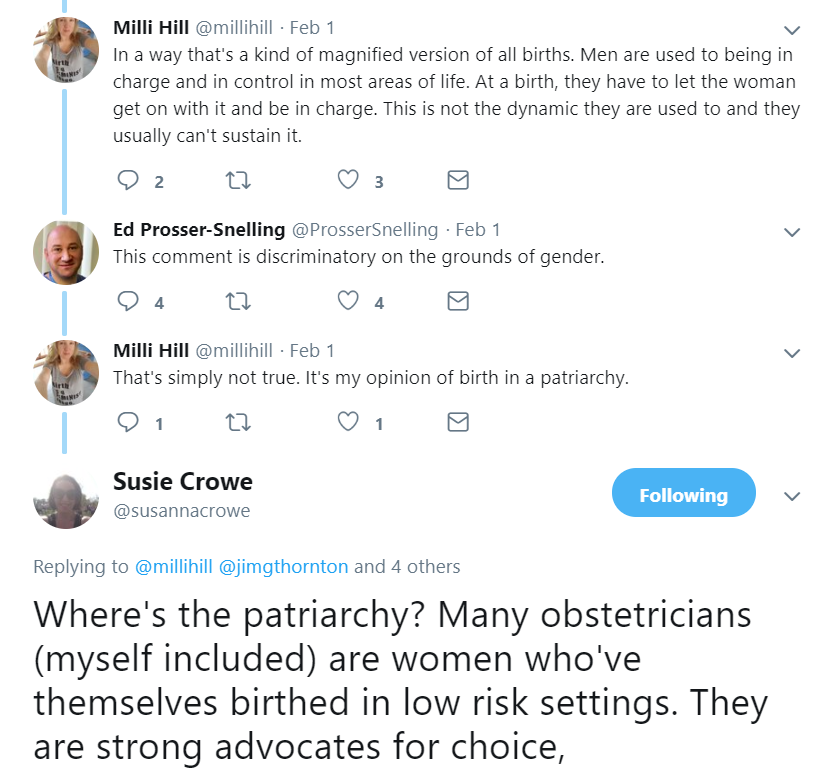
Task: Expand options caret on Ed Prosser-Snelling's tweet
Action: click(792, 232)
